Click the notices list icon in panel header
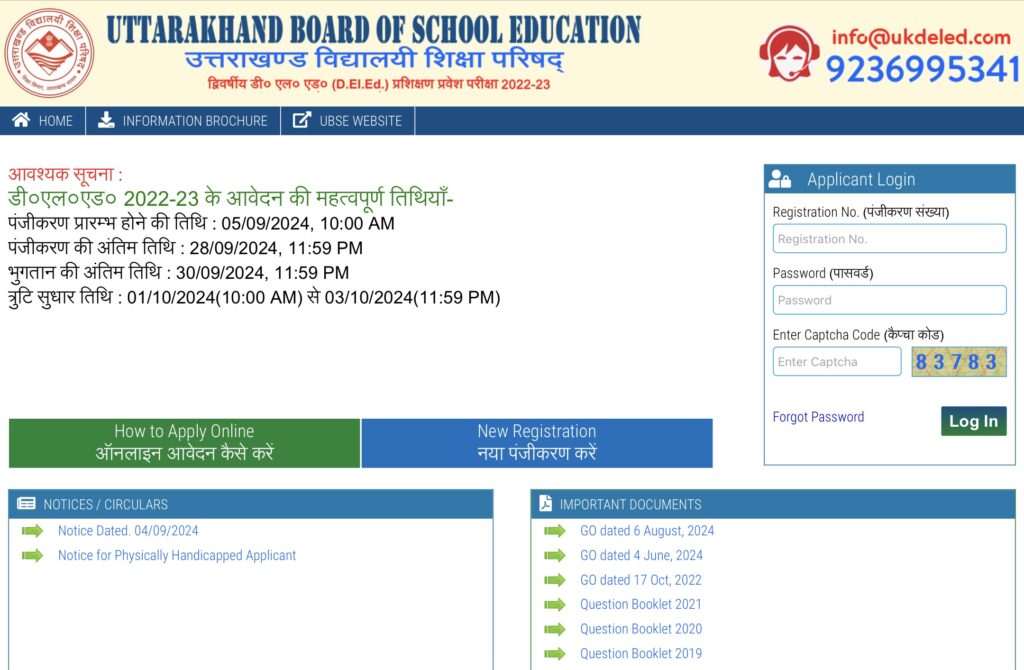This screenshot has width=1024, height=670. pyautogui.click(x=26, y=503)
